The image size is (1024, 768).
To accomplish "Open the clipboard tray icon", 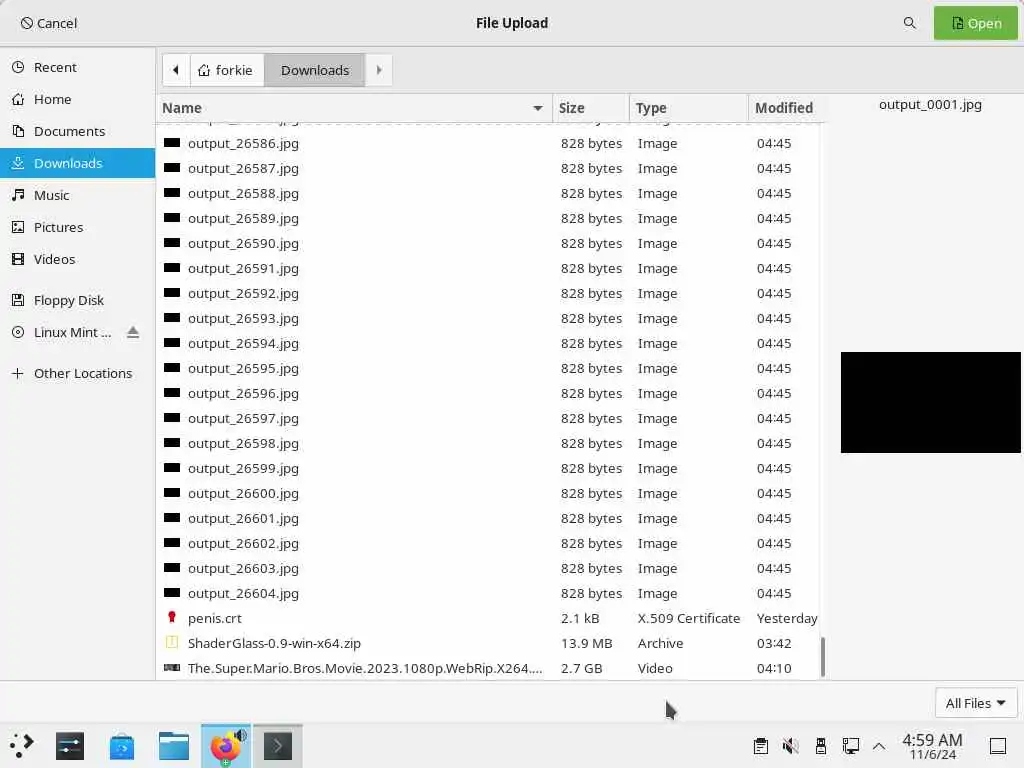I will tap(760, 746).
